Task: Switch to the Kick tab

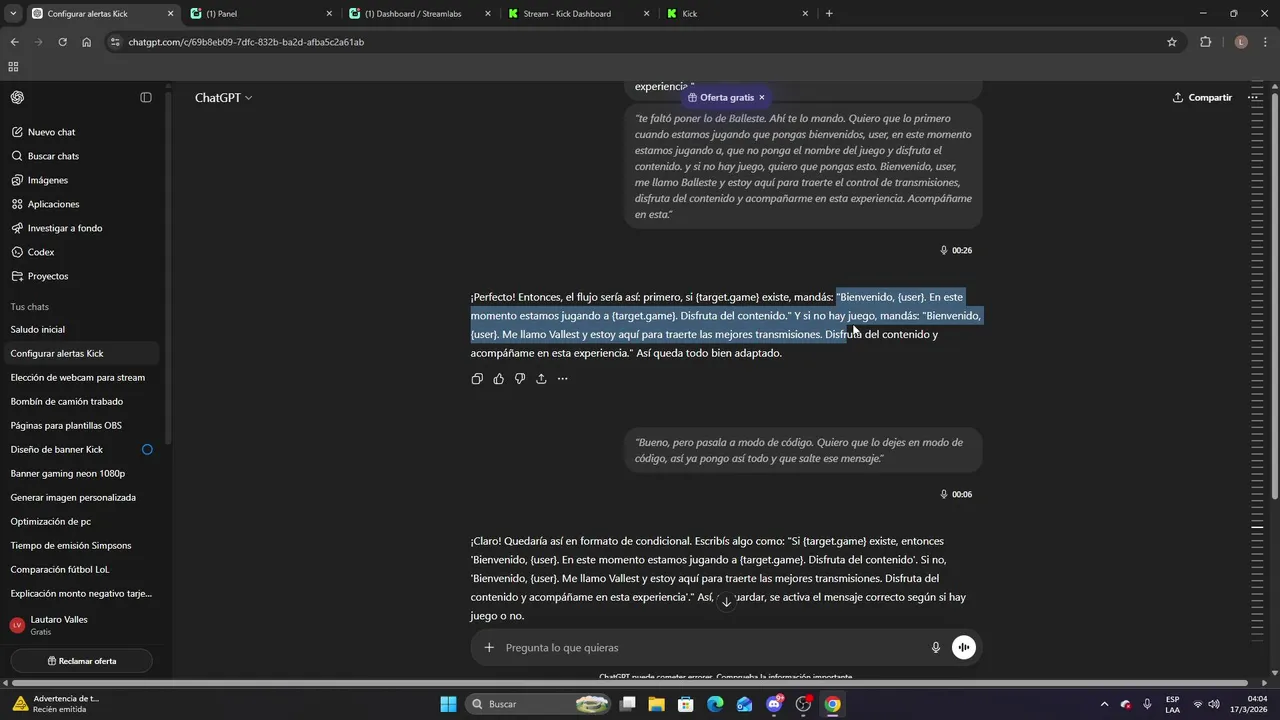Action: coord(737,14)
